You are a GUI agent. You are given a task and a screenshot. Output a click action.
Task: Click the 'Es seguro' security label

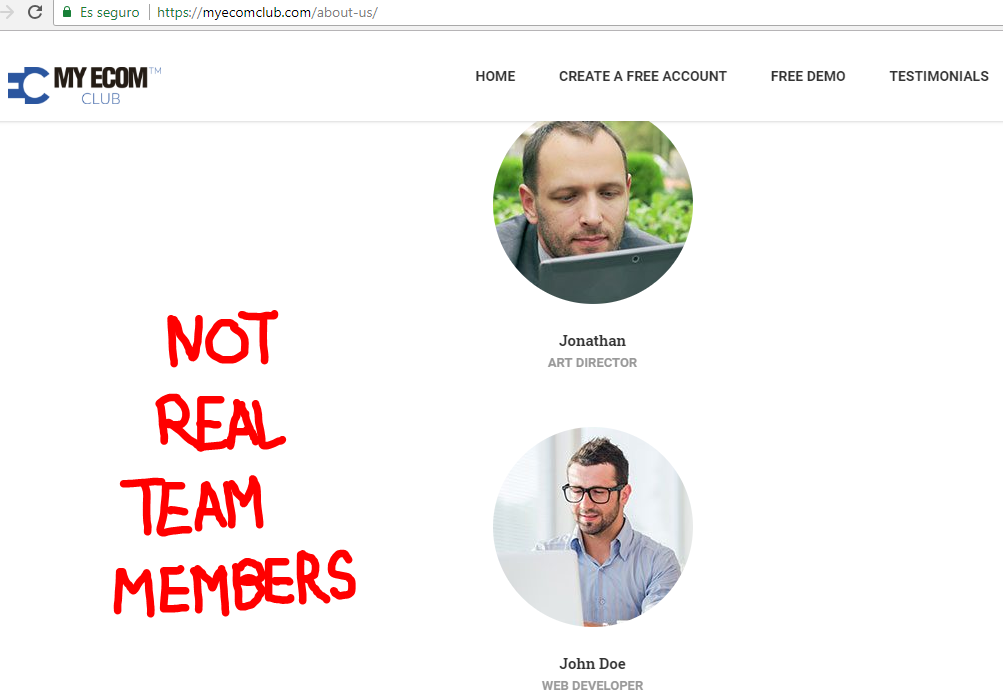pos(109,12)
